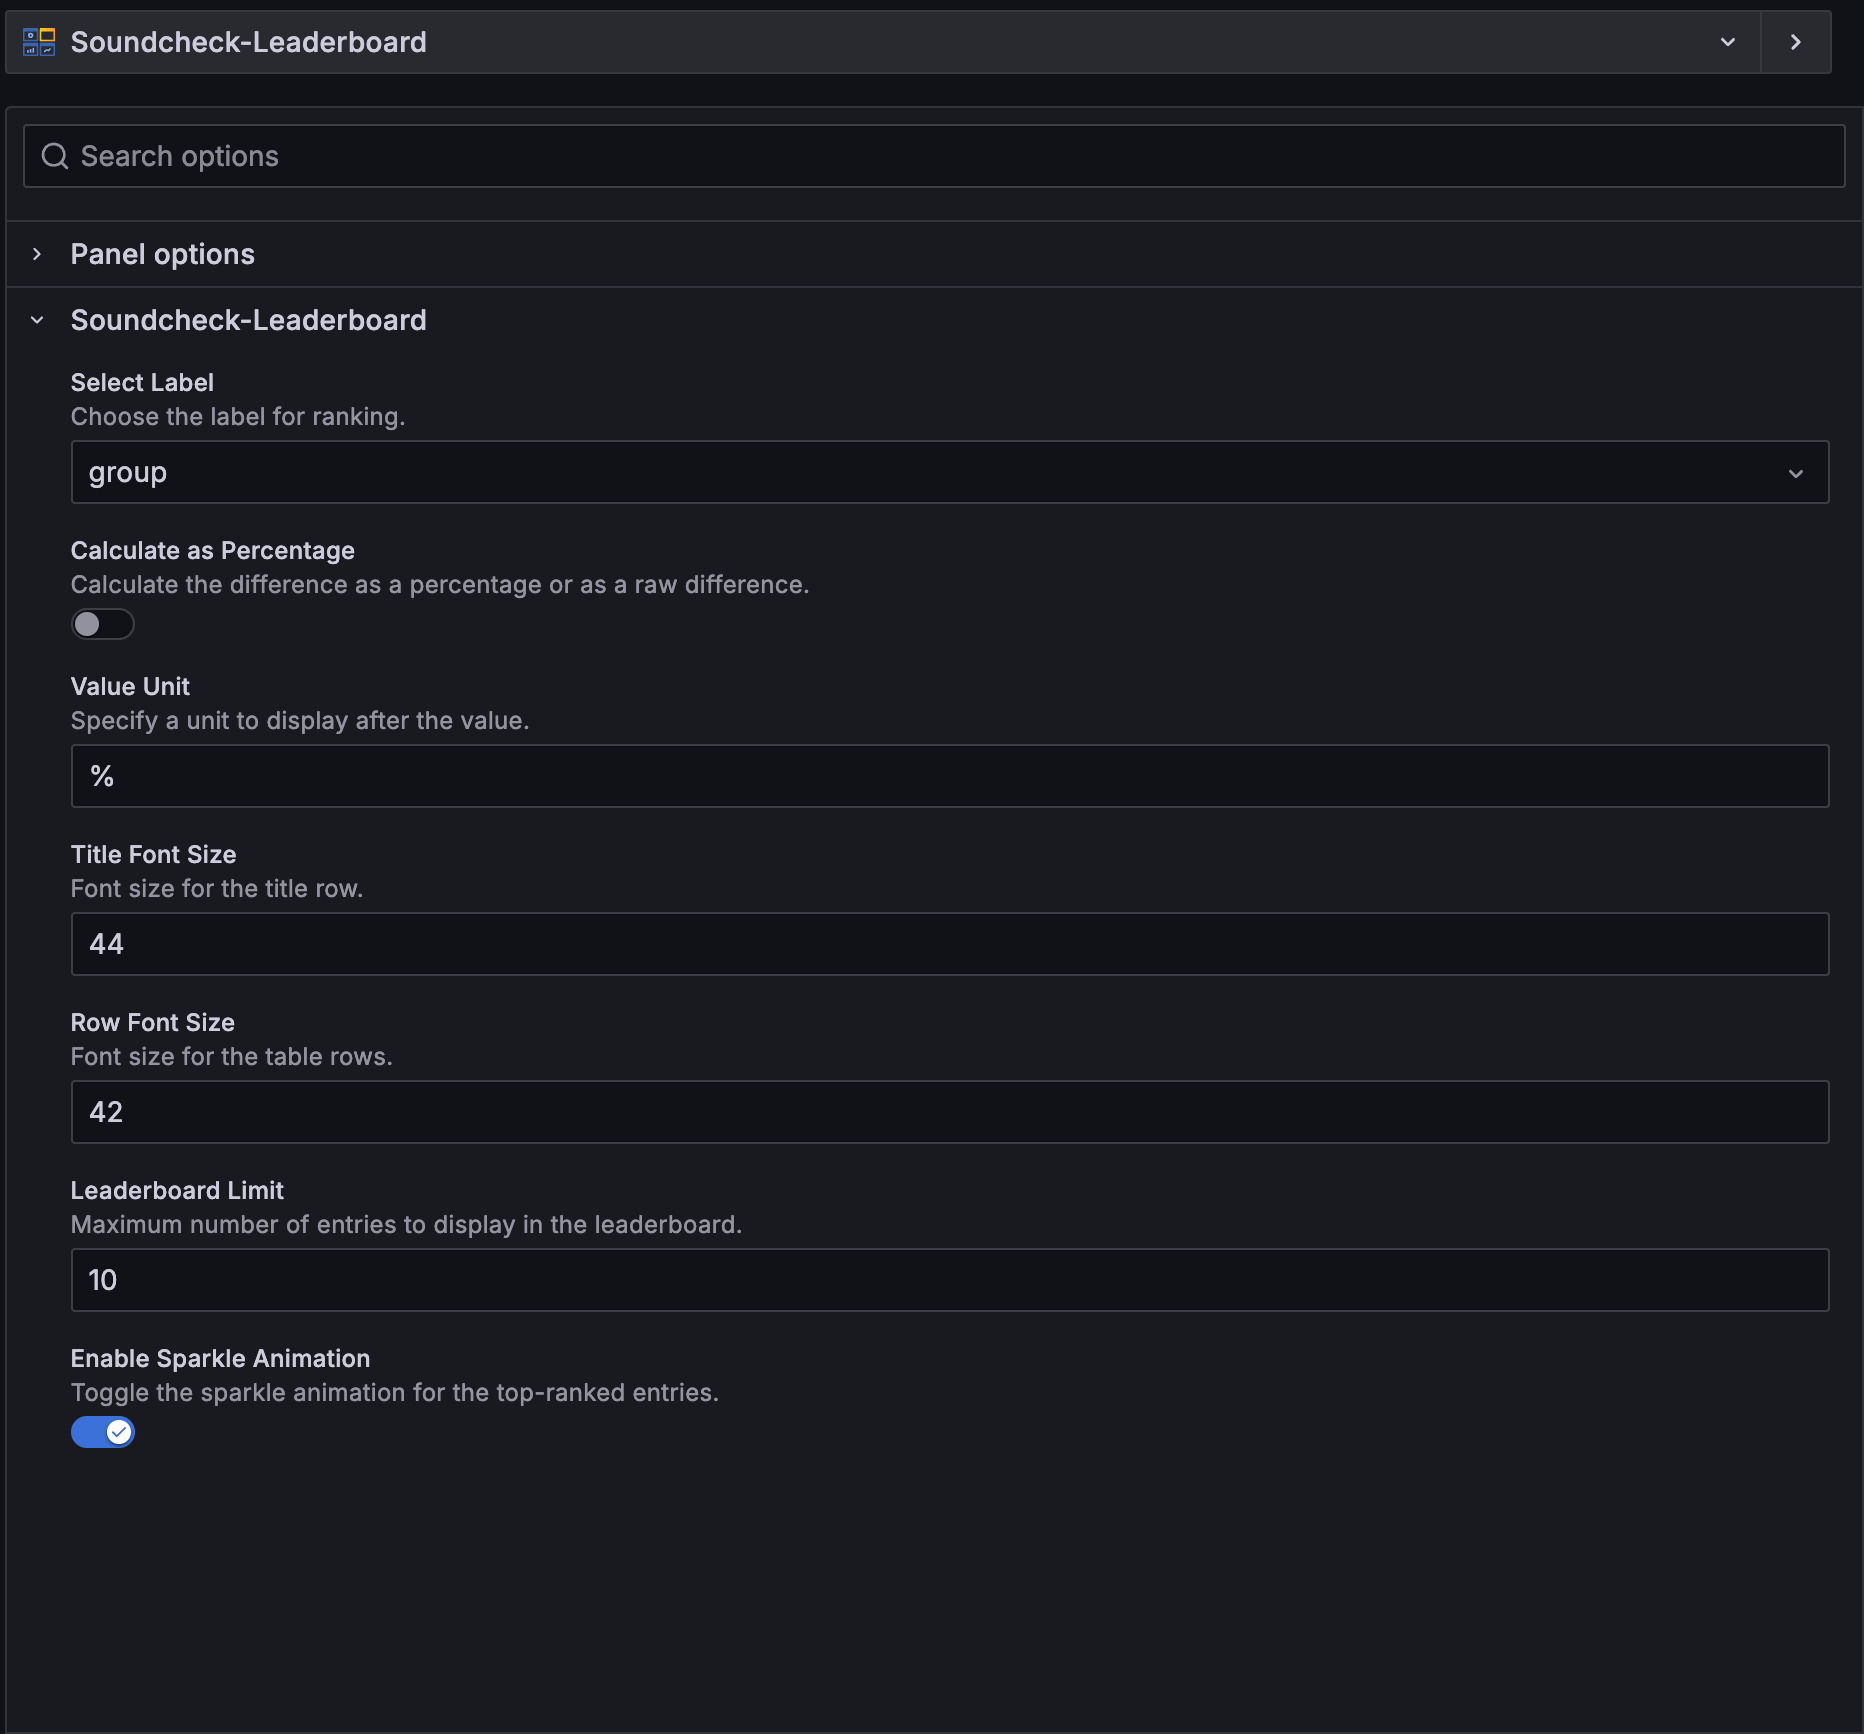The width and height of the screenshot is (1864, 1734).
Task: Click the collapse chevron beside Soundcheck-Leaderboard
Action: (x=37, y=320)
